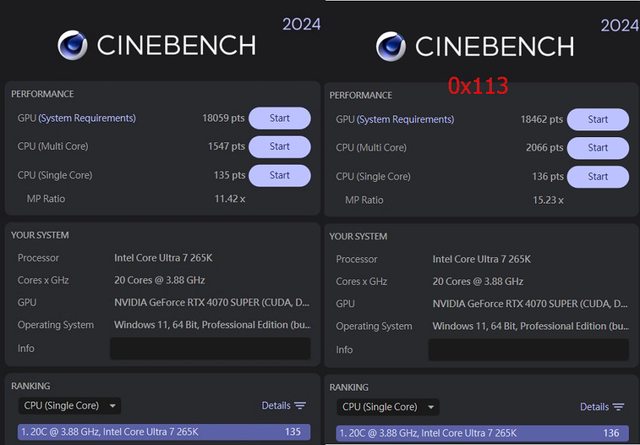640x445 pixels.
Task: Start the GPU test showing 18059 pts
Action: click(x=279, y=118)
